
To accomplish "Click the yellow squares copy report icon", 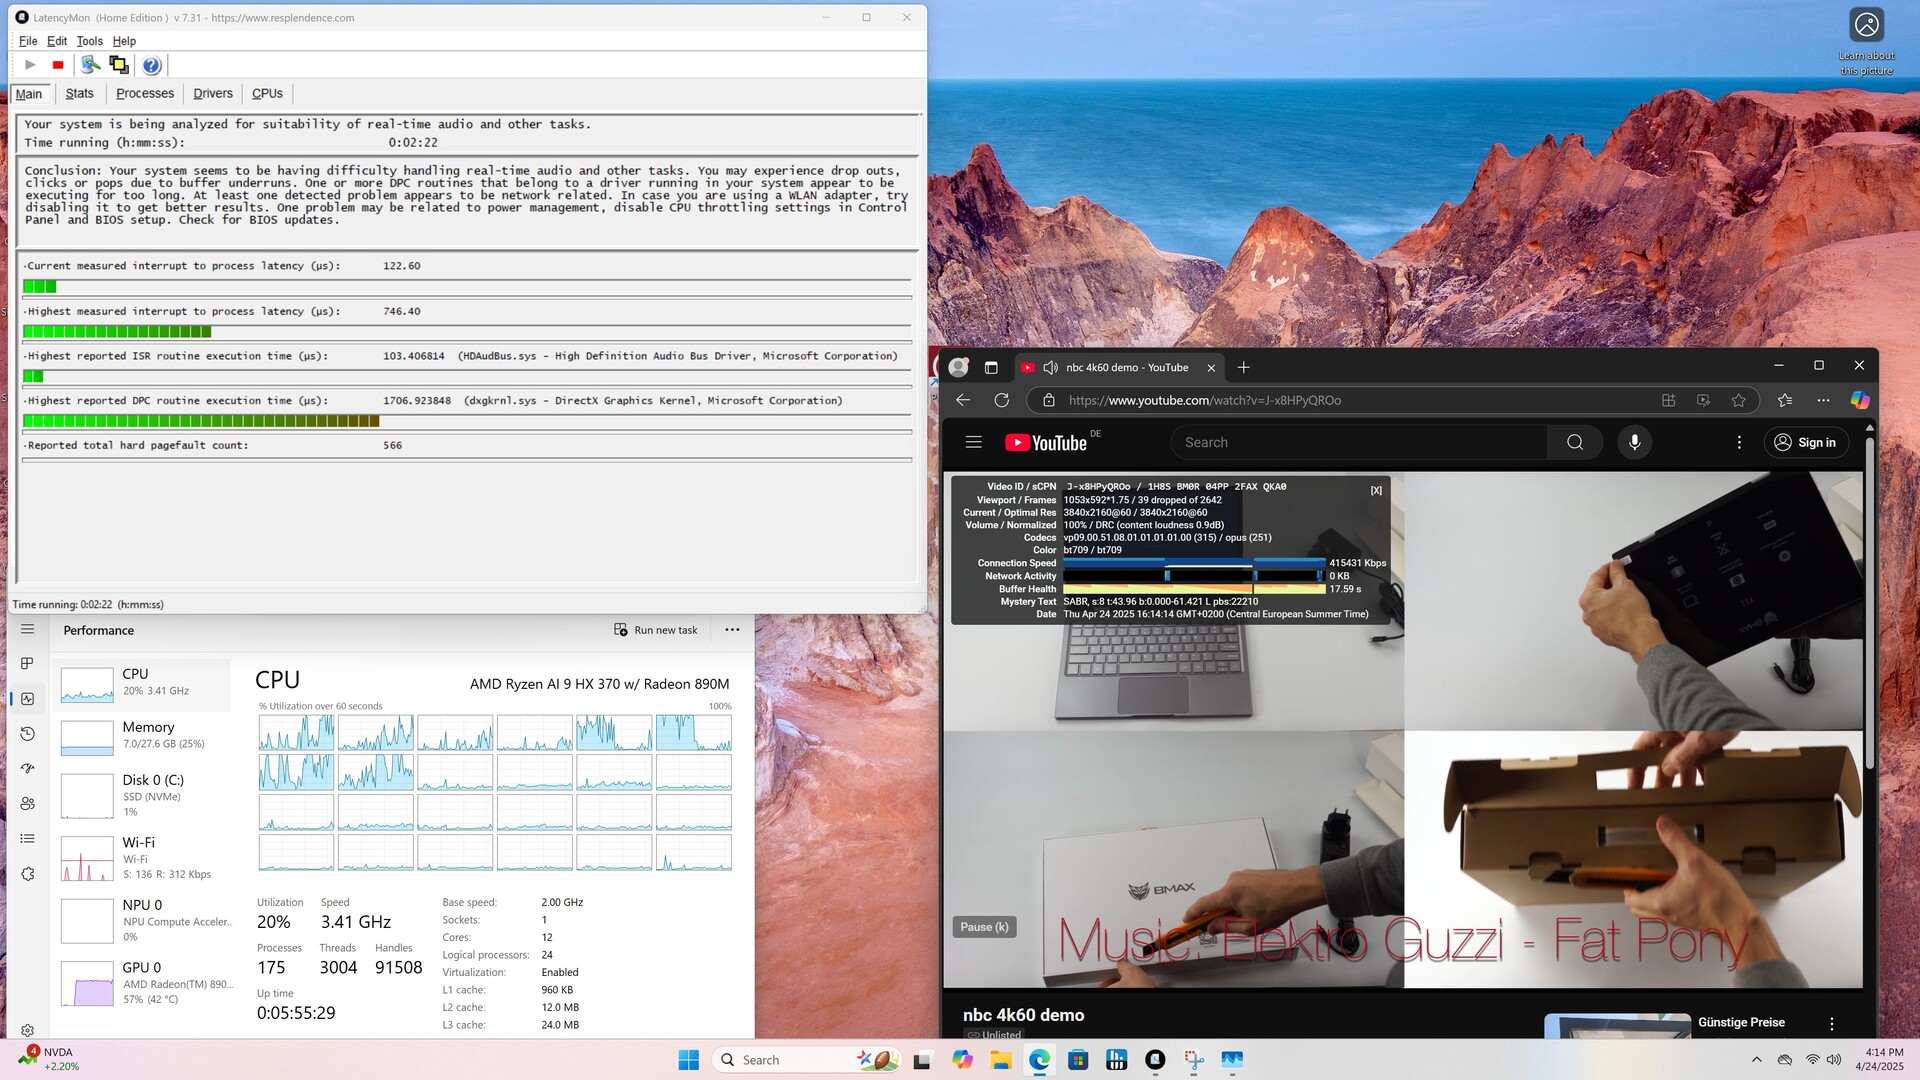I will point(119,65).
